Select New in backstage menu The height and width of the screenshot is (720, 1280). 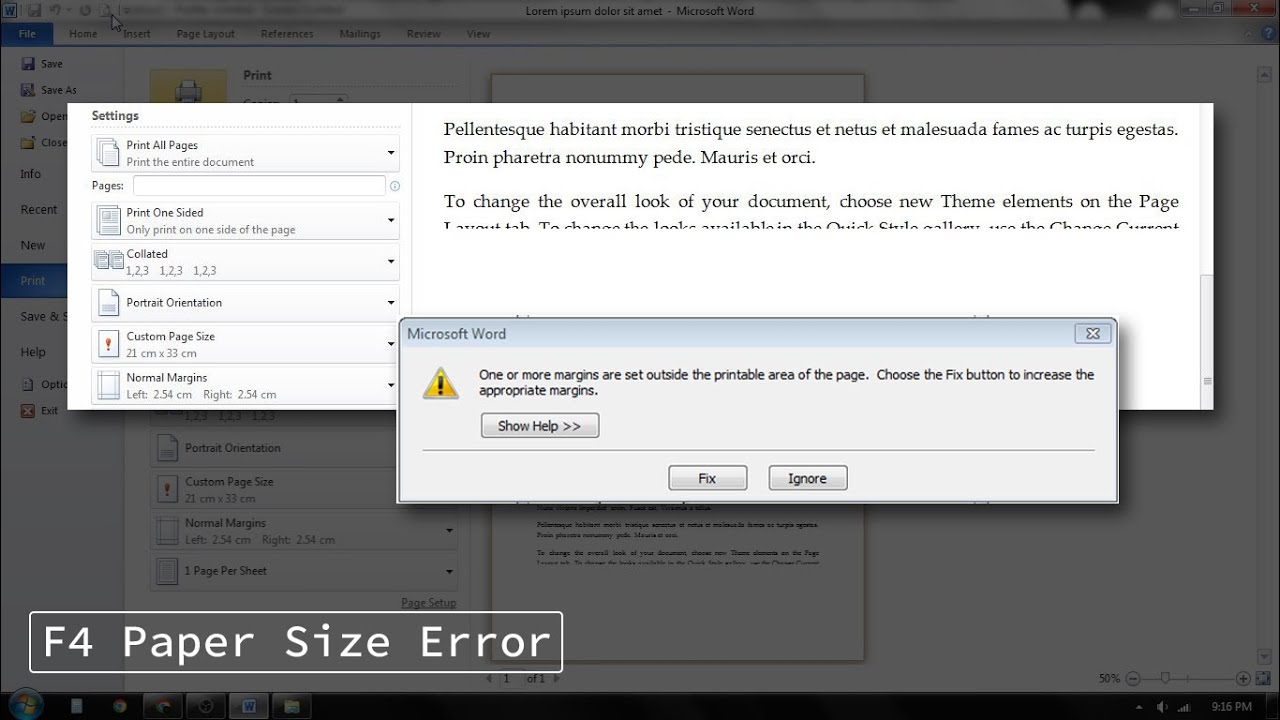(x=33, y=245)
